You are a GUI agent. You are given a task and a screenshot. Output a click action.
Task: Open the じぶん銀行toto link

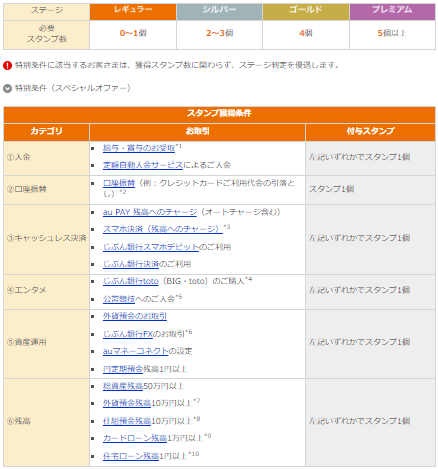(x=131, y=282)
